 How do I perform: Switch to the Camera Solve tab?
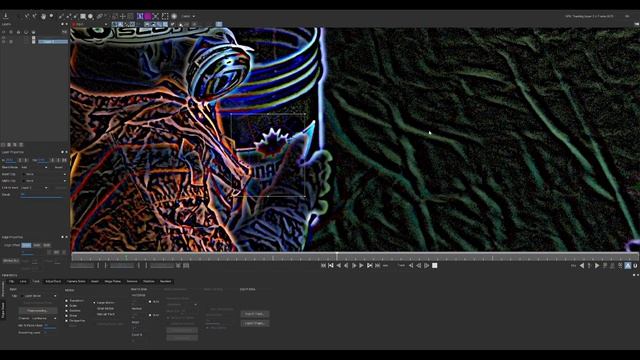coord(76,282)
